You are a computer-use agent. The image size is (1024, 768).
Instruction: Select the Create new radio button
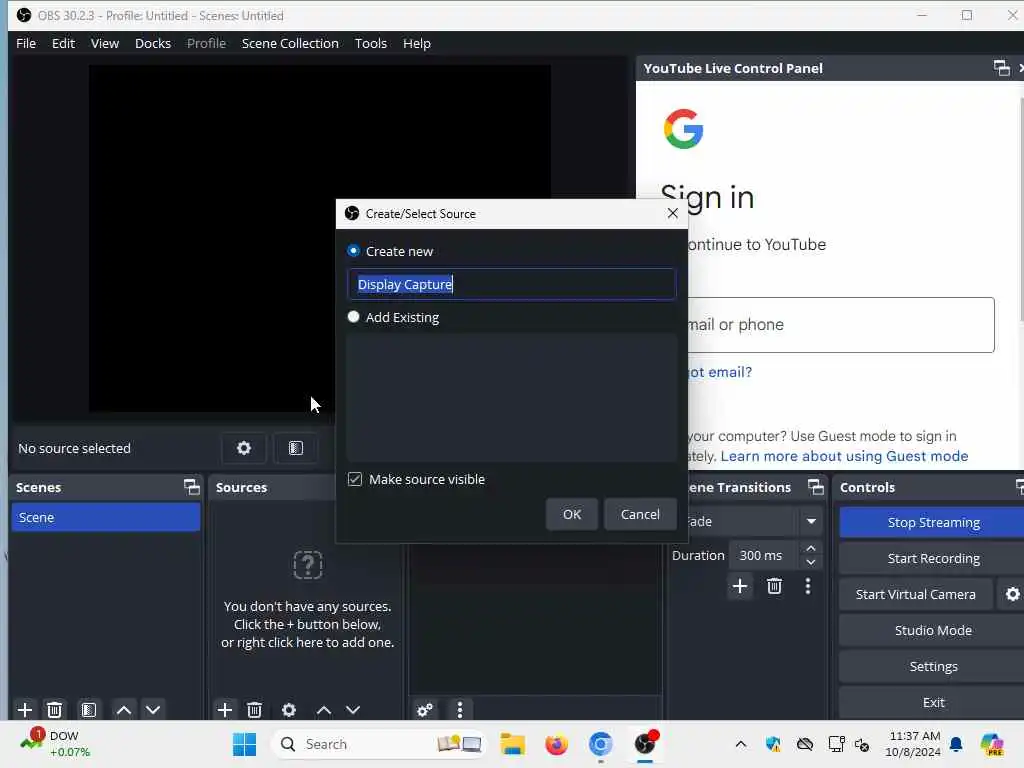pyautogui.click(x=353, y=251)
